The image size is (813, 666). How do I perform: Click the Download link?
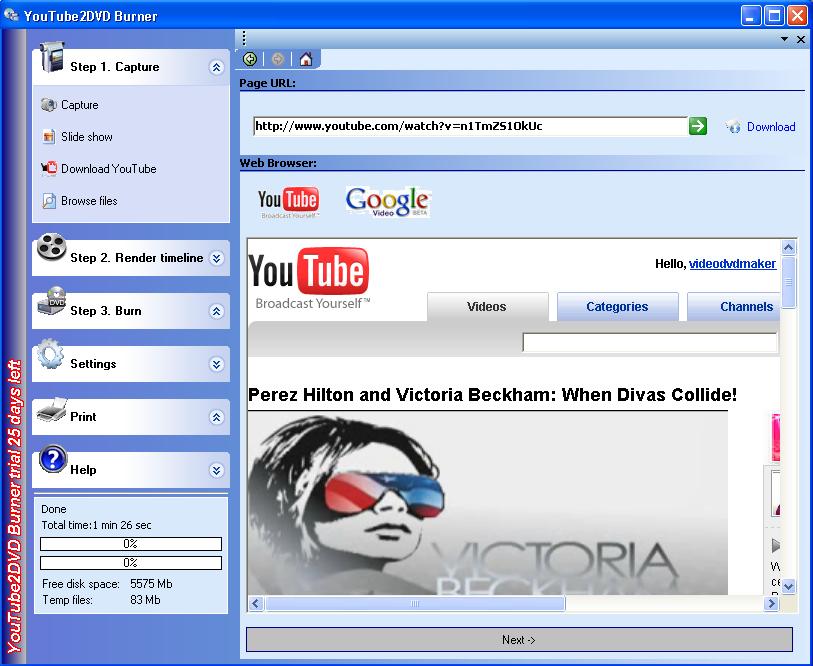[x=771, y=127]
